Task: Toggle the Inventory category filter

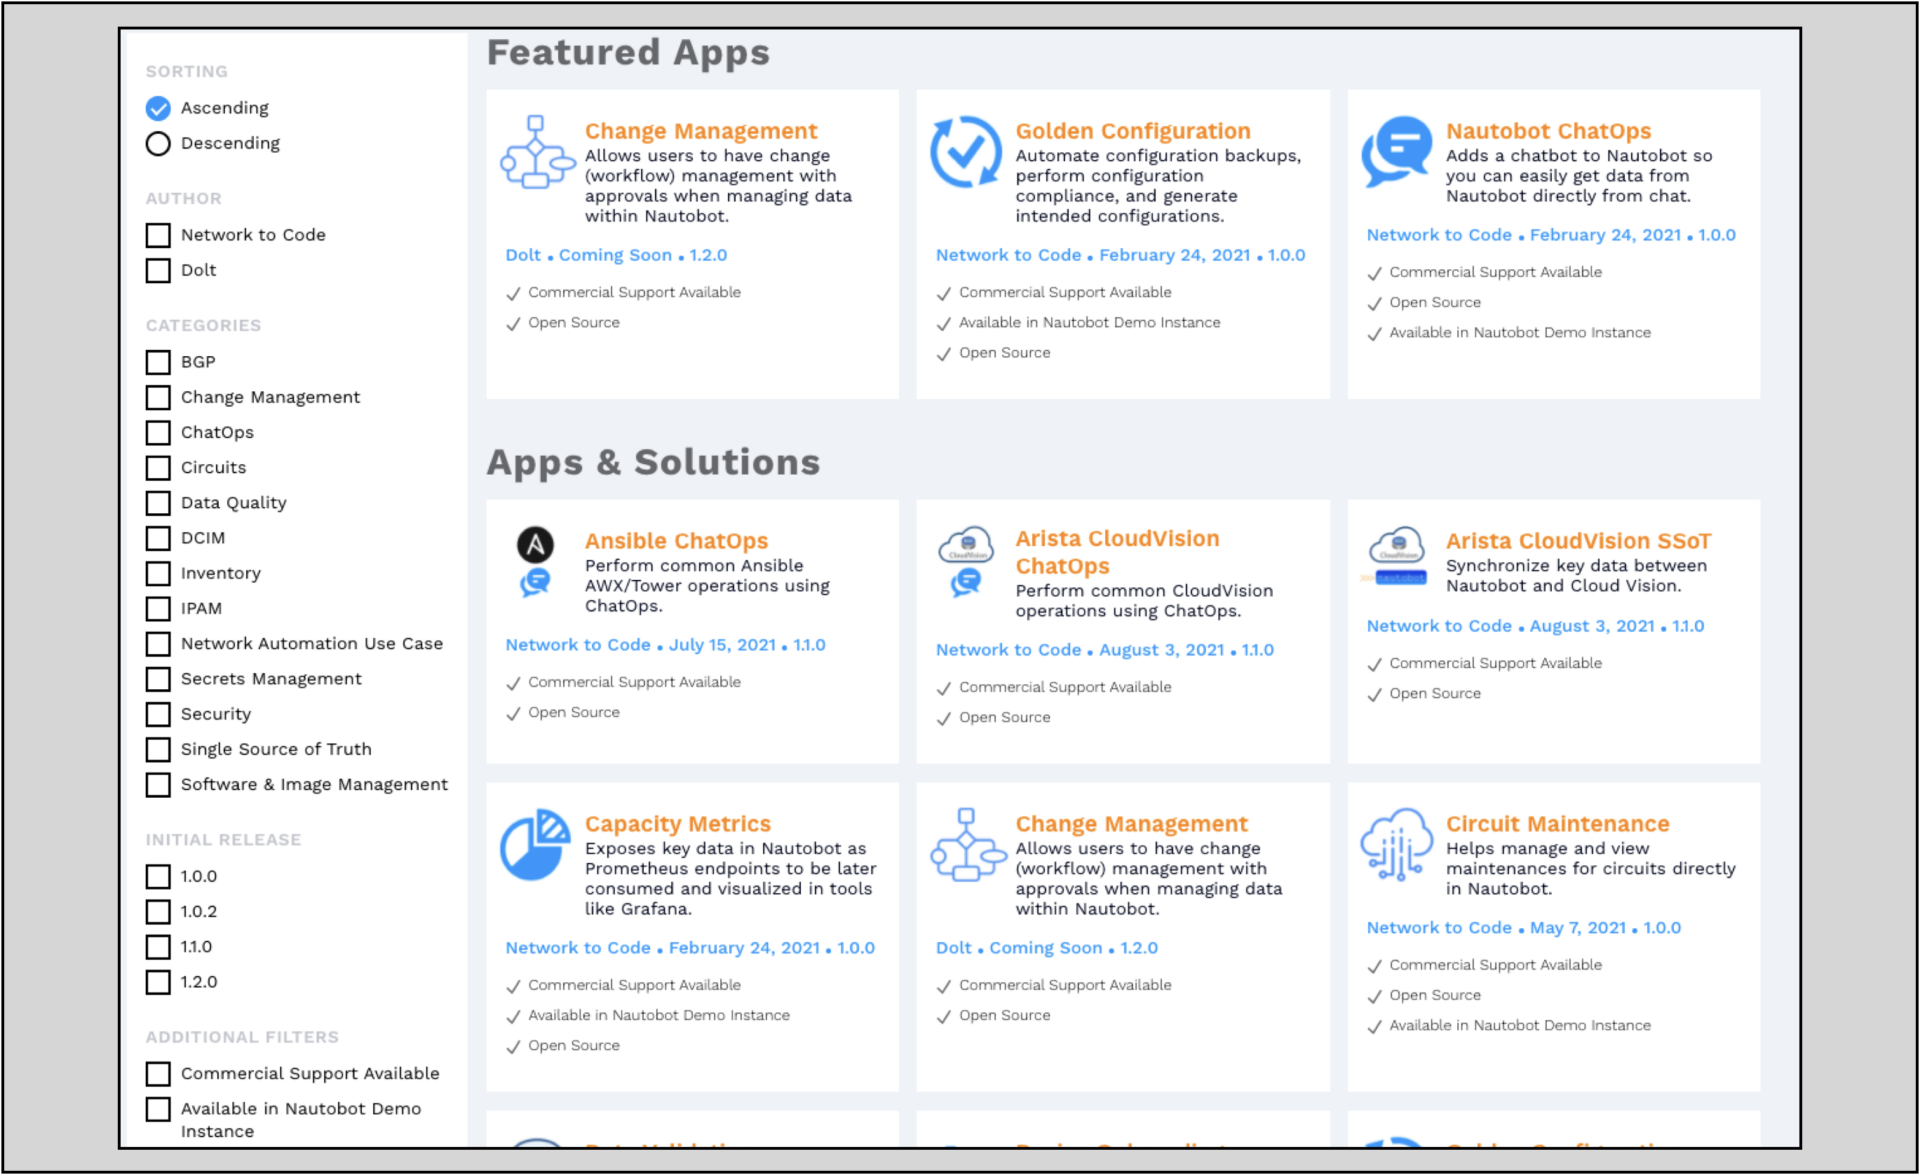Action: pyautogui.click(x=158, y=573)
